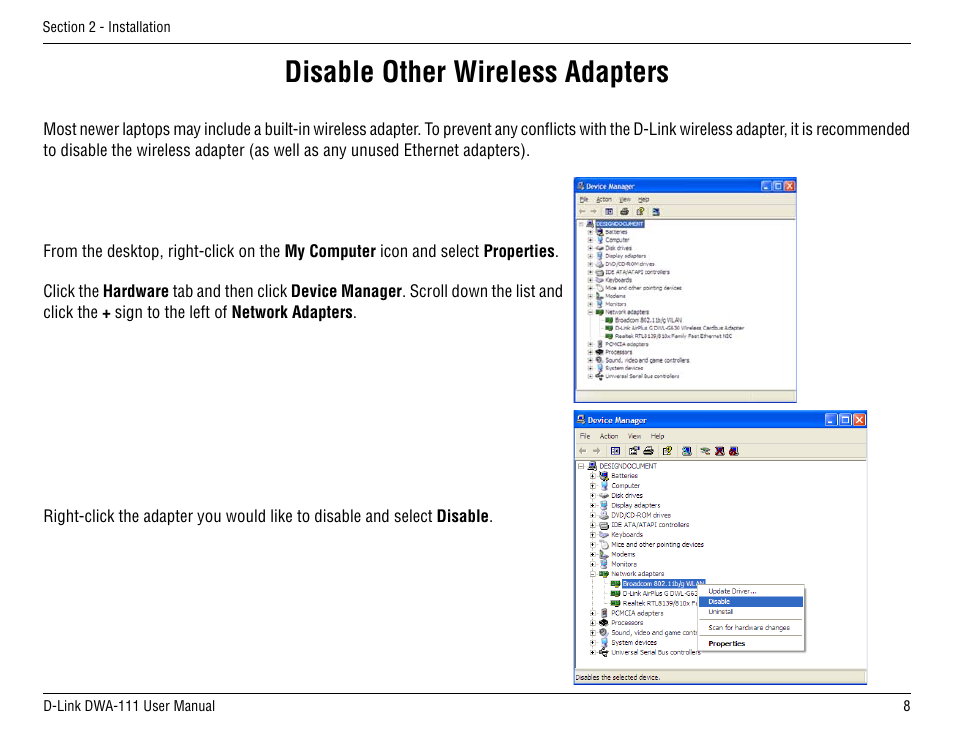The width and height of the screenshot is (954, 738).
Task: Click Scan for hardware monitor icon, lower toolbar
Action: click(686, 451)
